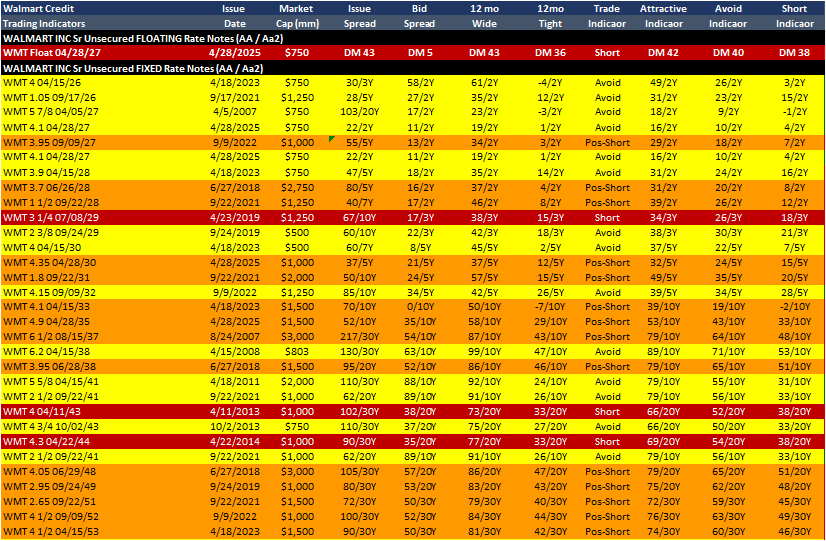Viewport: 826px width, 541px height.
Task: Click the green comment indicator triangle
Action: pos(331,138)
